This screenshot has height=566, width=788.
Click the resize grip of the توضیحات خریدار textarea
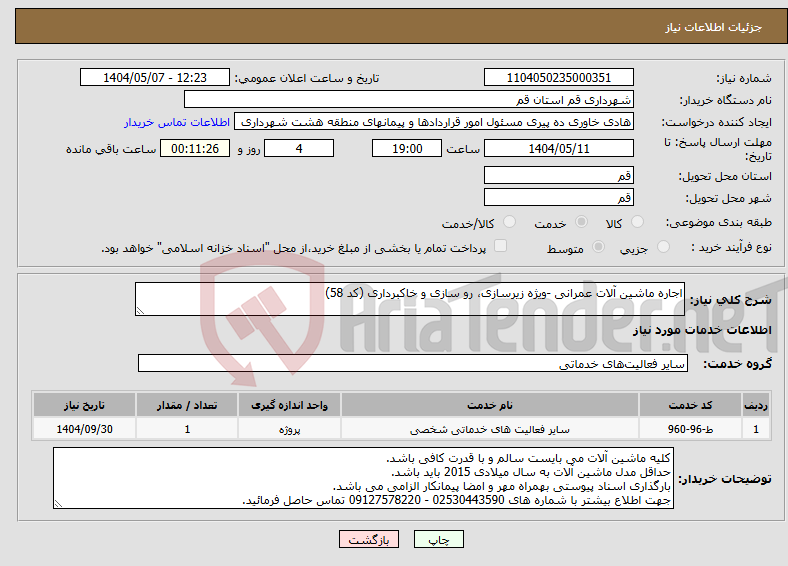point(58,504)
